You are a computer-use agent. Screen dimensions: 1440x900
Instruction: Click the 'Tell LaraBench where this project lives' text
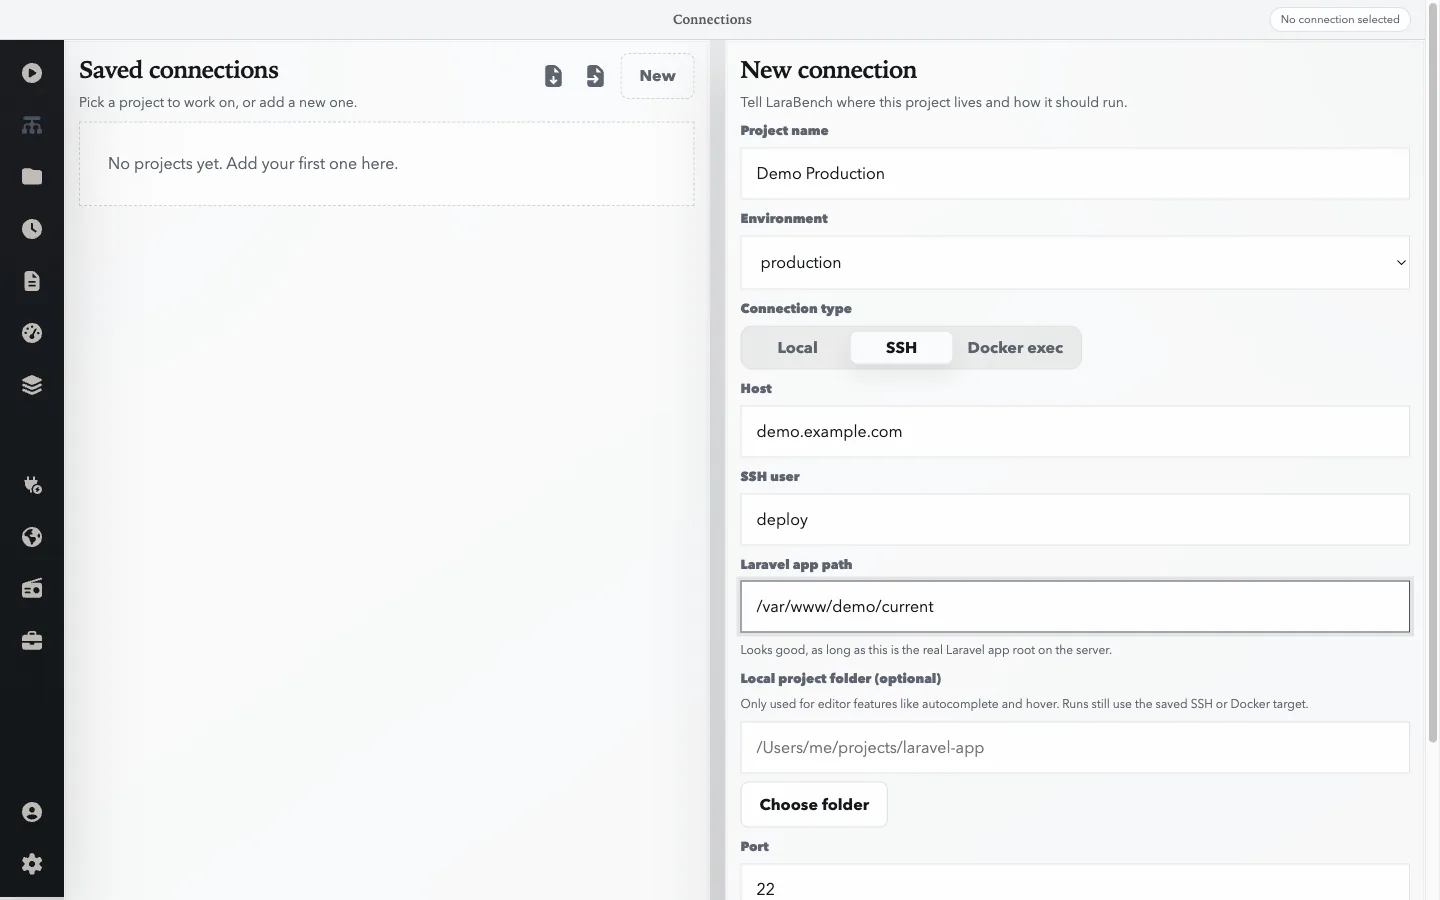point(933,102)
